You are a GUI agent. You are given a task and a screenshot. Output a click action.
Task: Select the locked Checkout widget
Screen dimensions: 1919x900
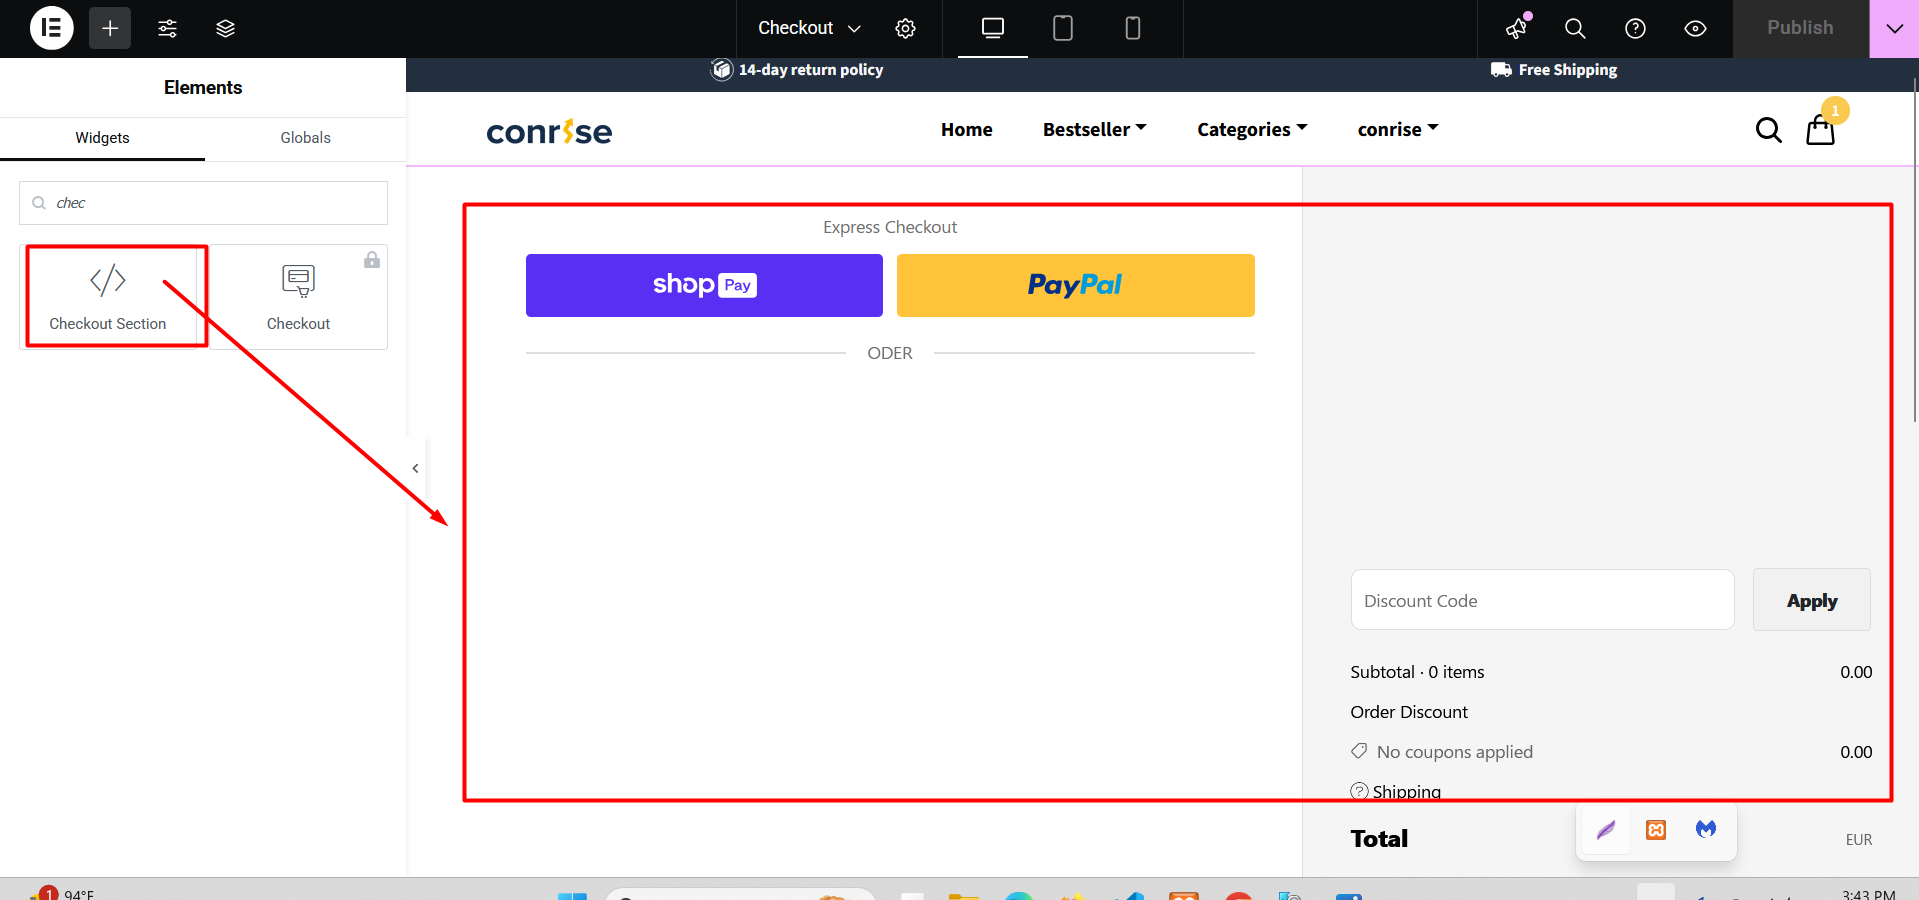pos(298,297)
